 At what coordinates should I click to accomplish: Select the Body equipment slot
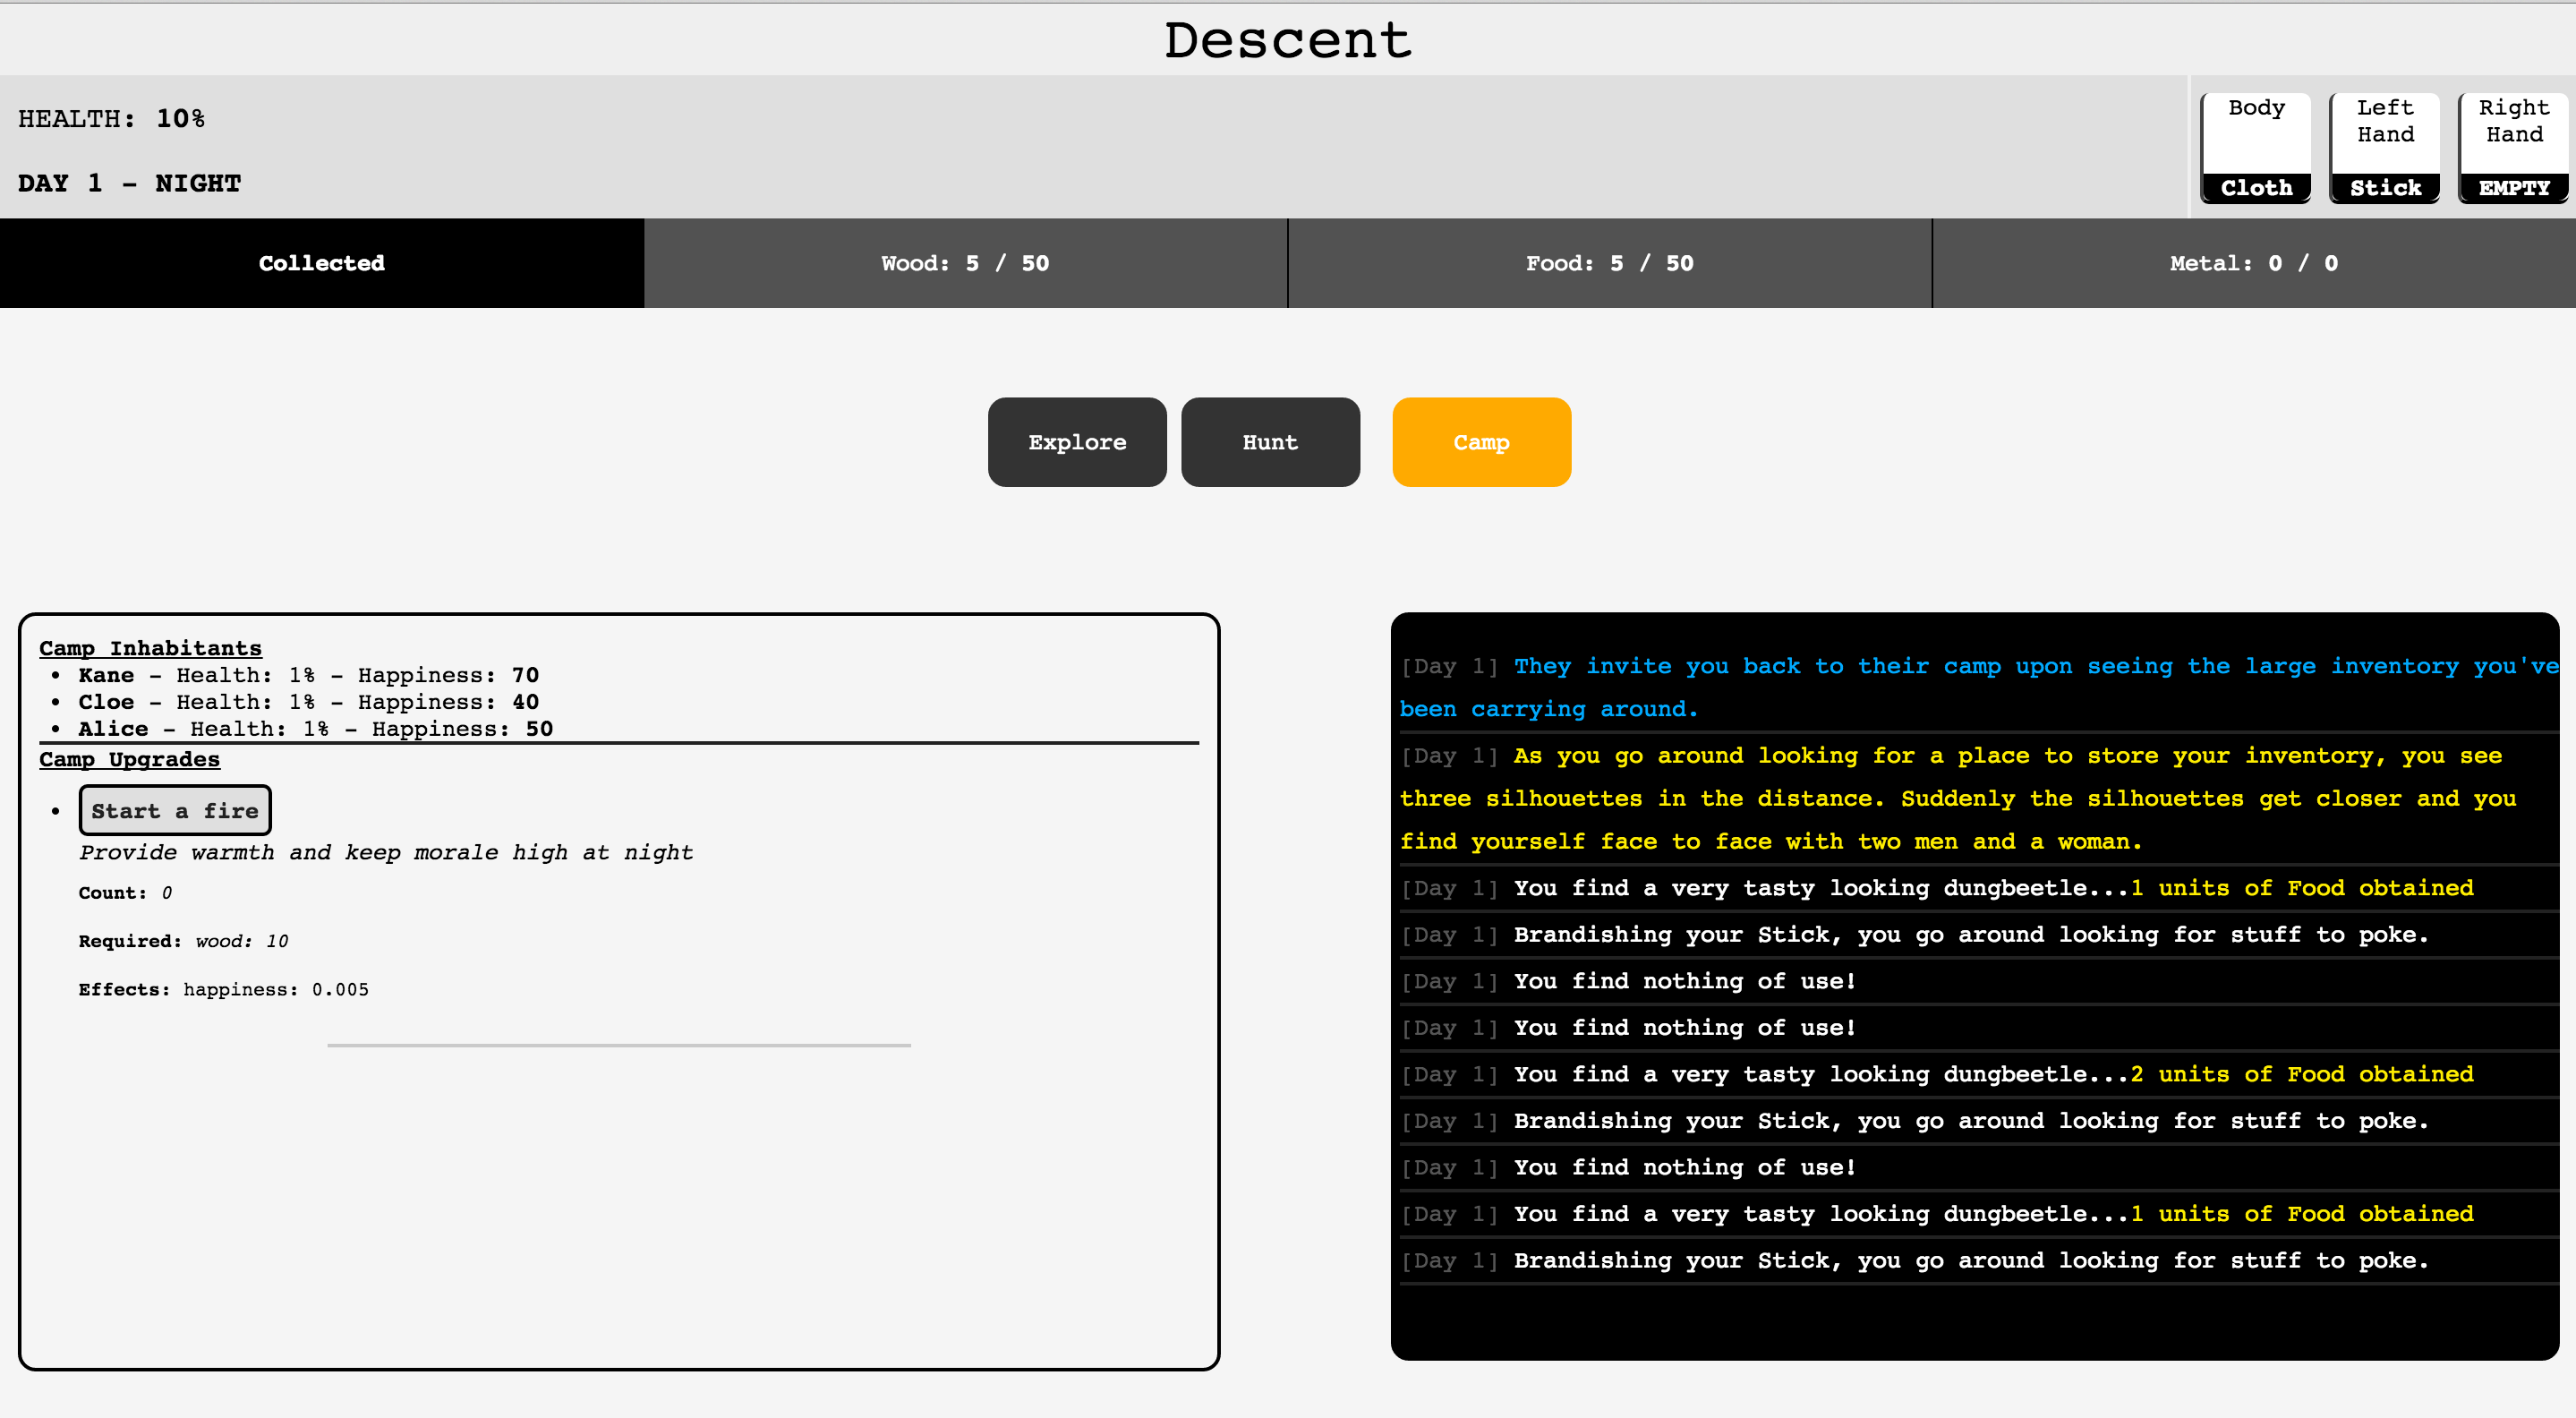(x=2256, y=147)
